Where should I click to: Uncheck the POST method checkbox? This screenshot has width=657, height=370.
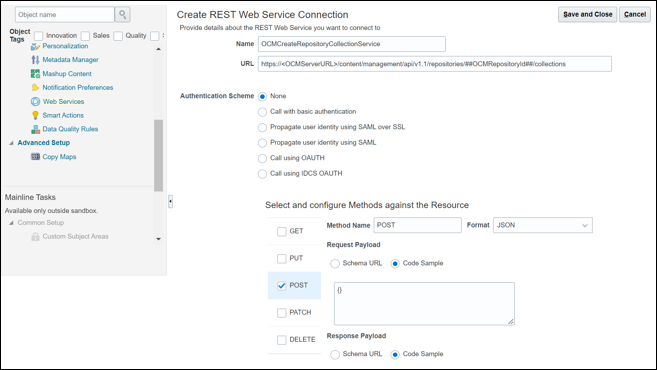pos(282,285)
